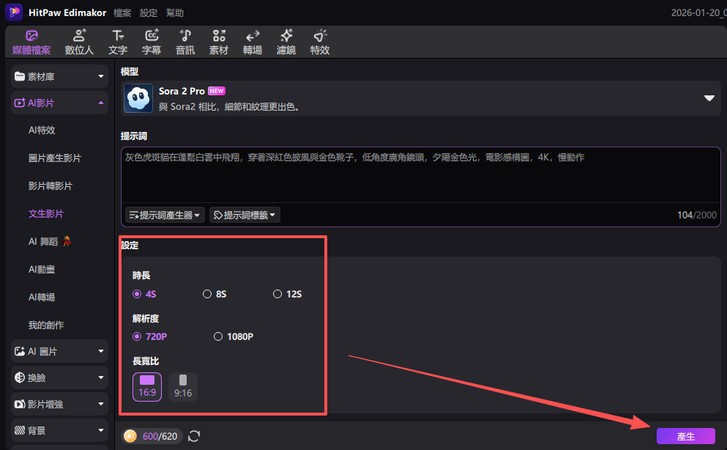Select the 文字 text tool
This screenshot has height=450, width=727.
click(118, 42)
